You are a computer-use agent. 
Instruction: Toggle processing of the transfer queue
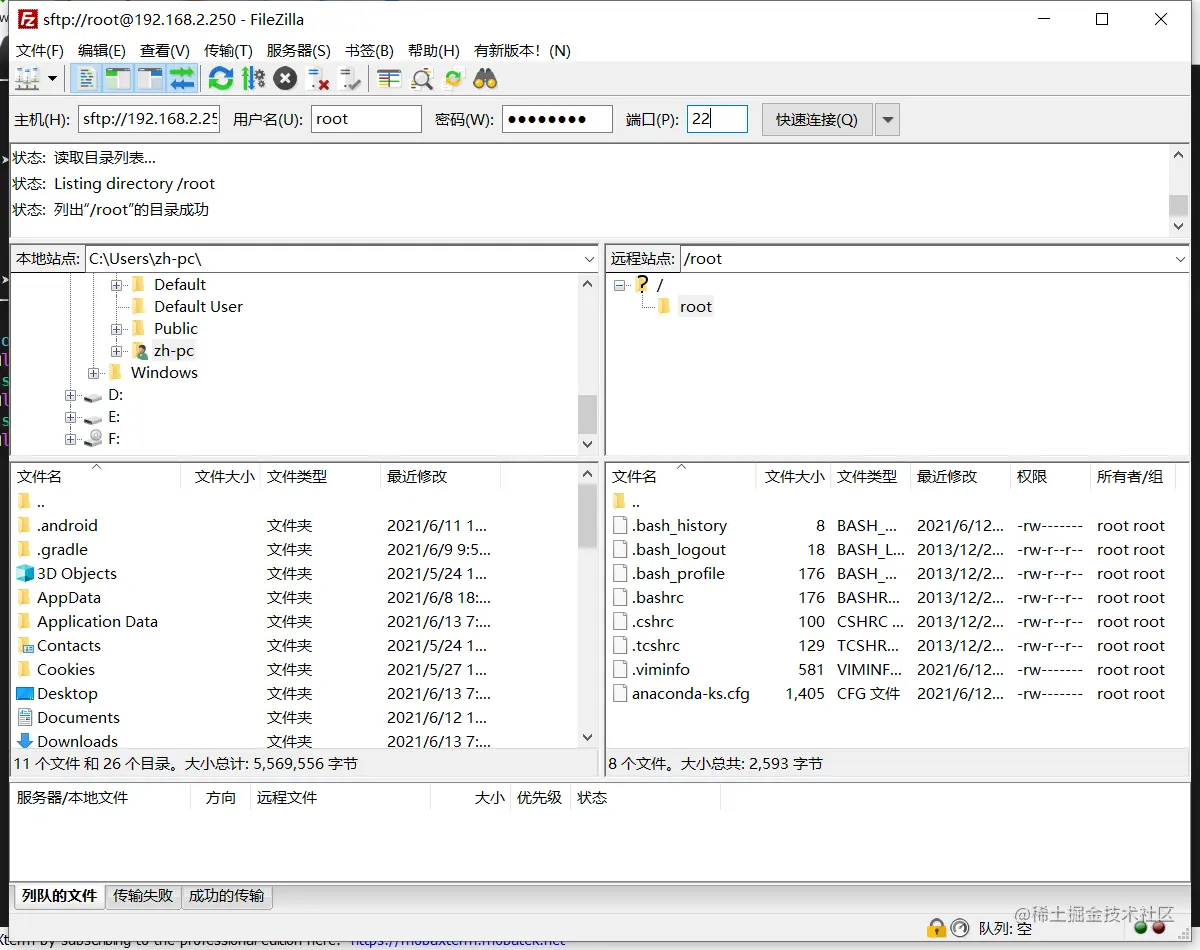click(253, 78)
